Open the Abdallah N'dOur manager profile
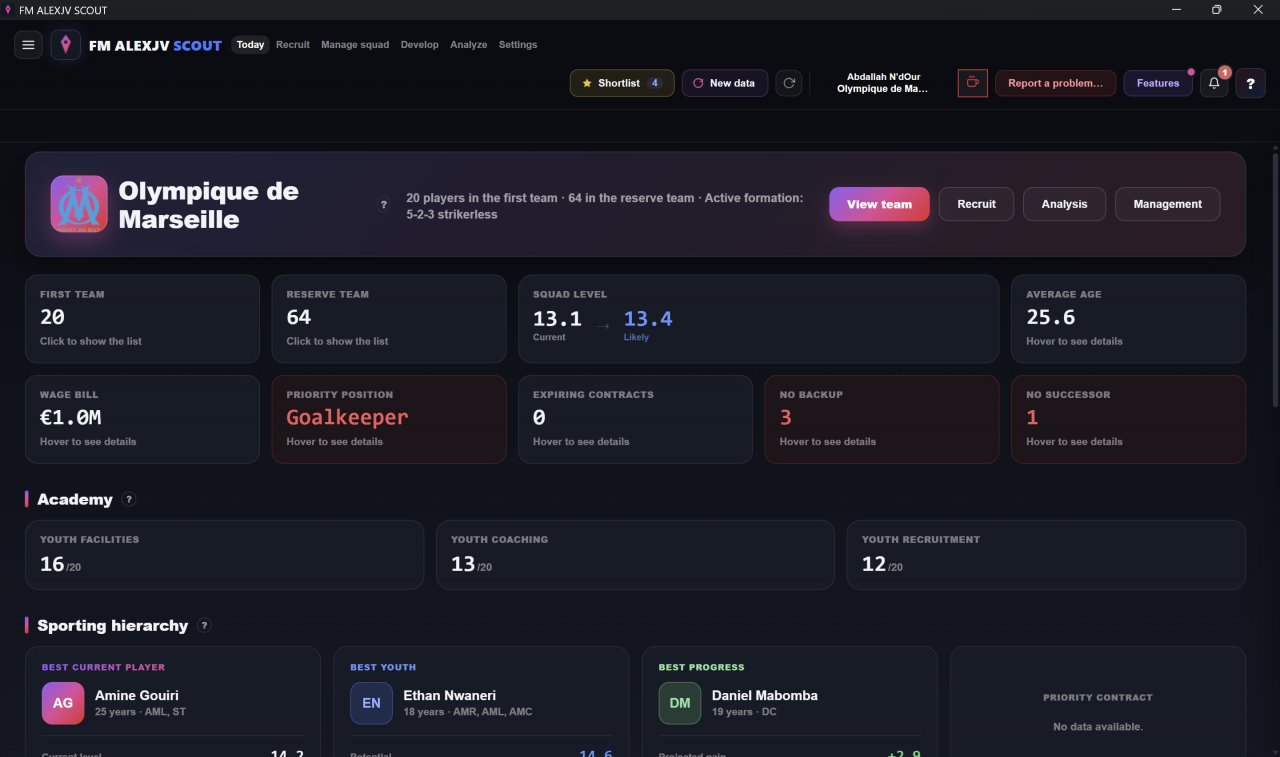The image size is (1280, 757). point(883,83)
